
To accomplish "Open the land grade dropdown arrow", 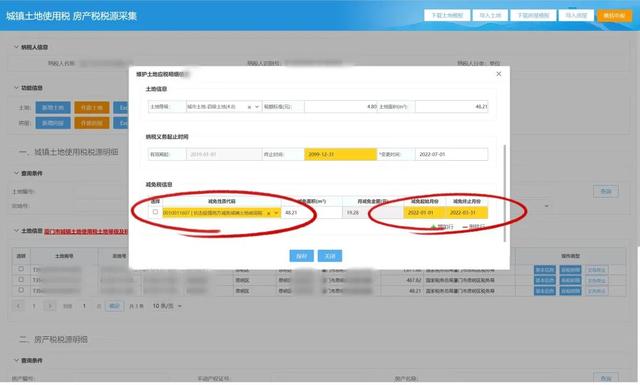I will [x=257, y=107].
